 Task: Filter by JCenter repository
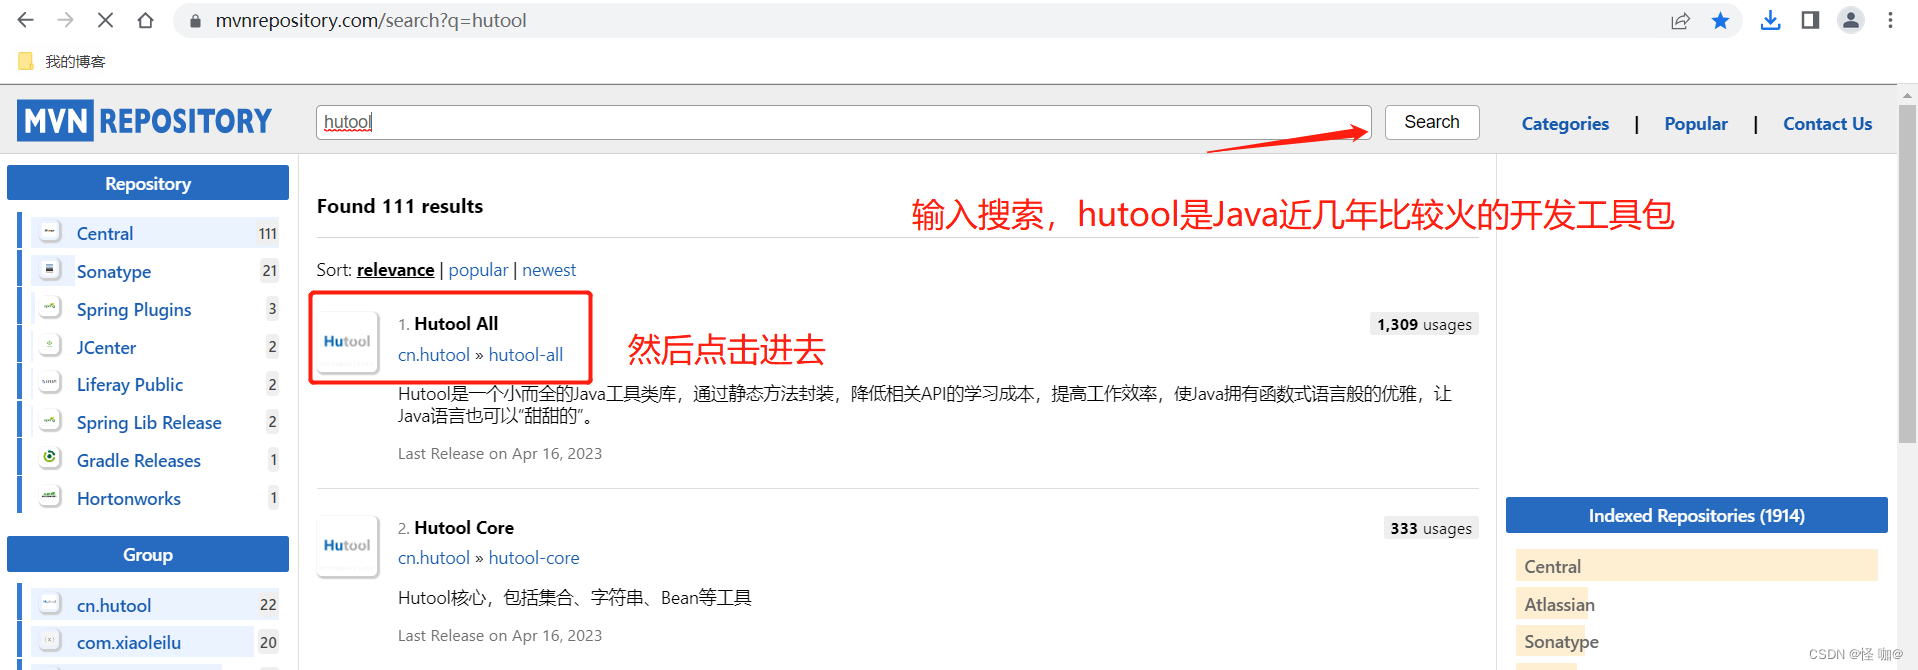tap(106, 347)
